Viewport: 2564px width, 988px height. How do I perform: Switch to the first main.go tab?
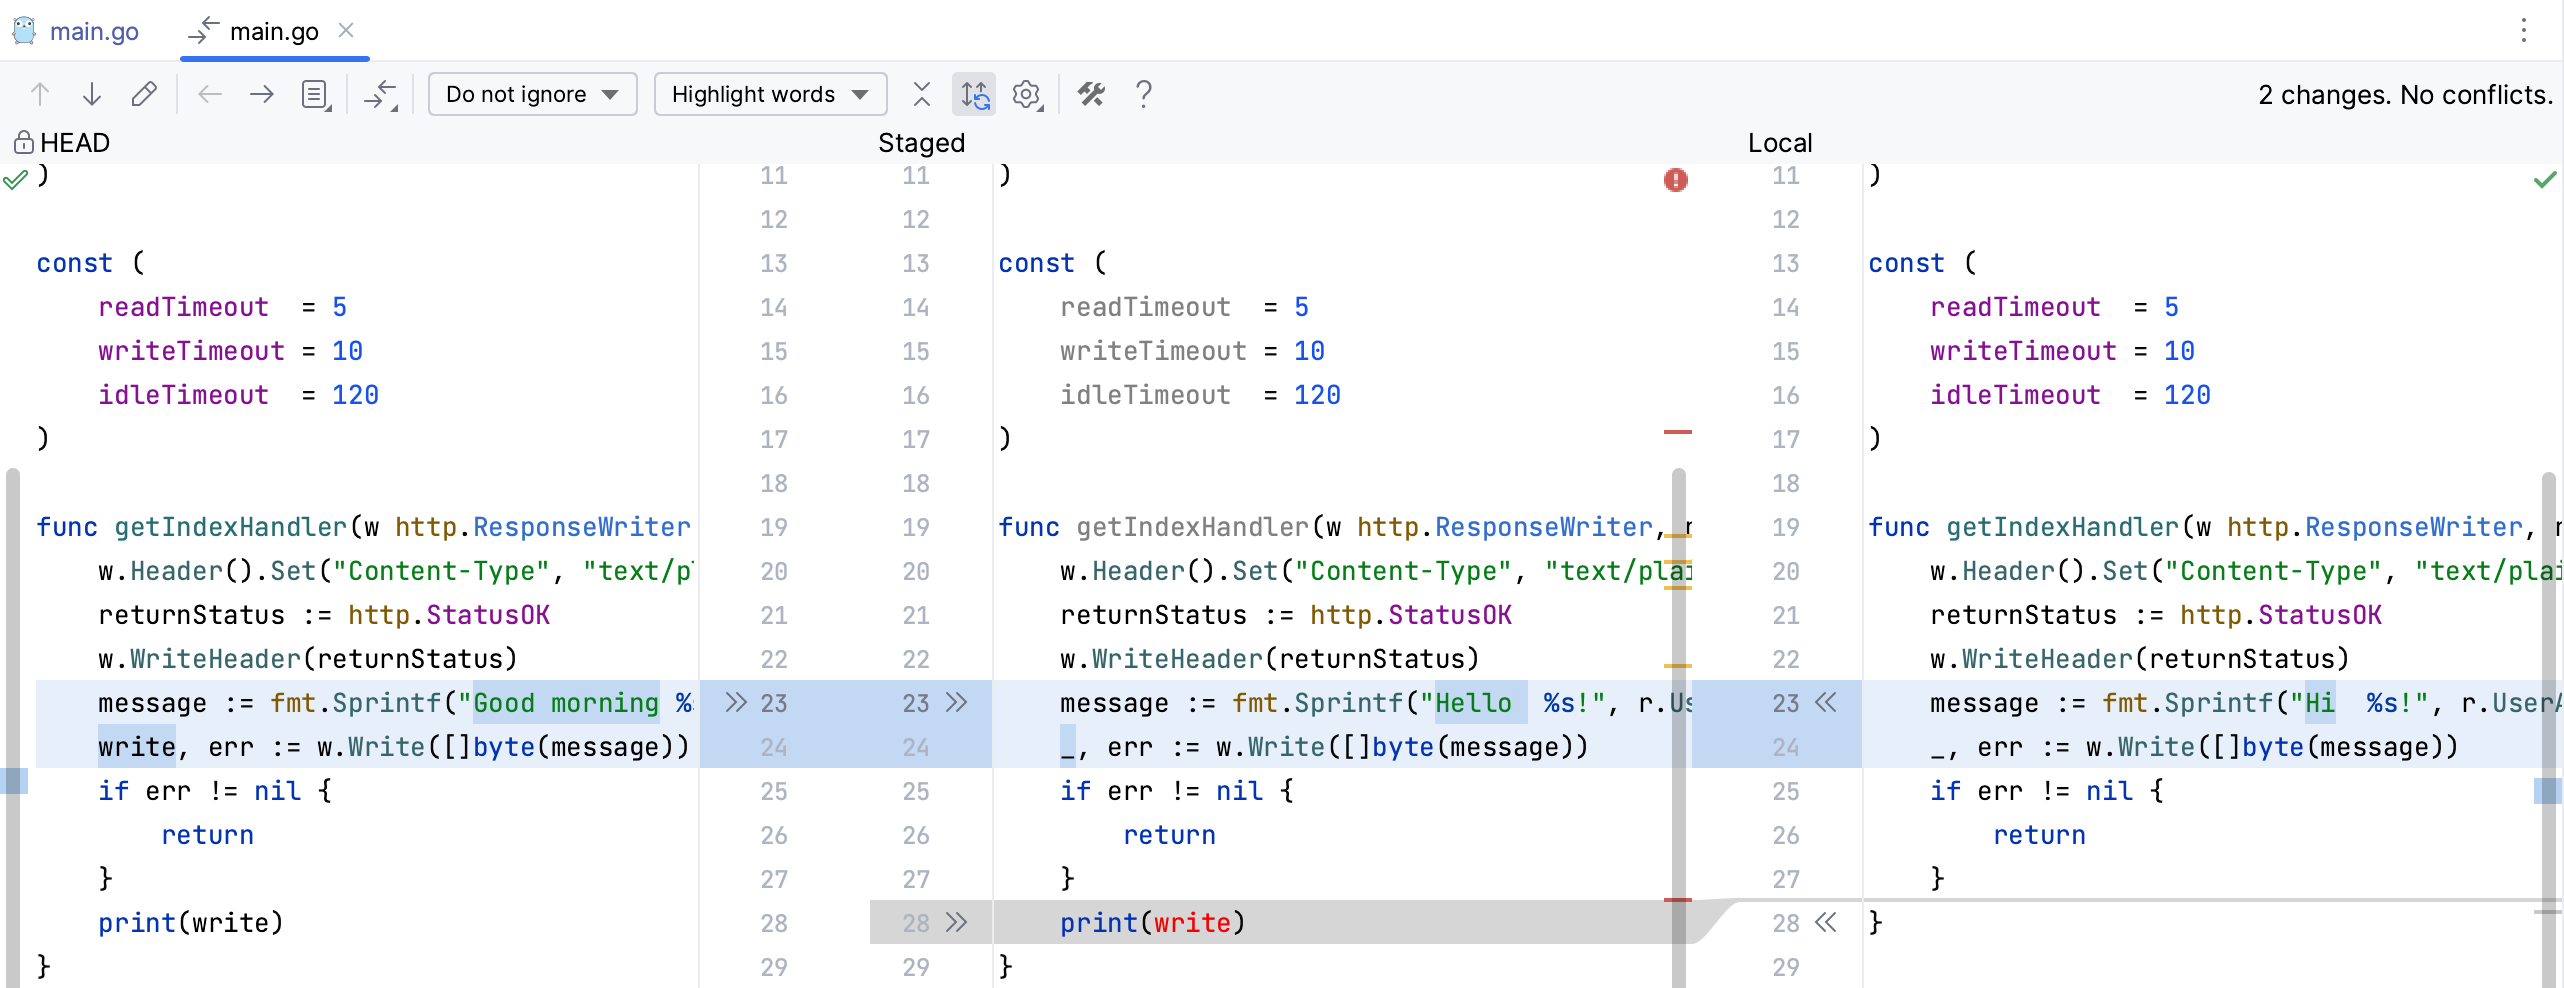point(78,31)
